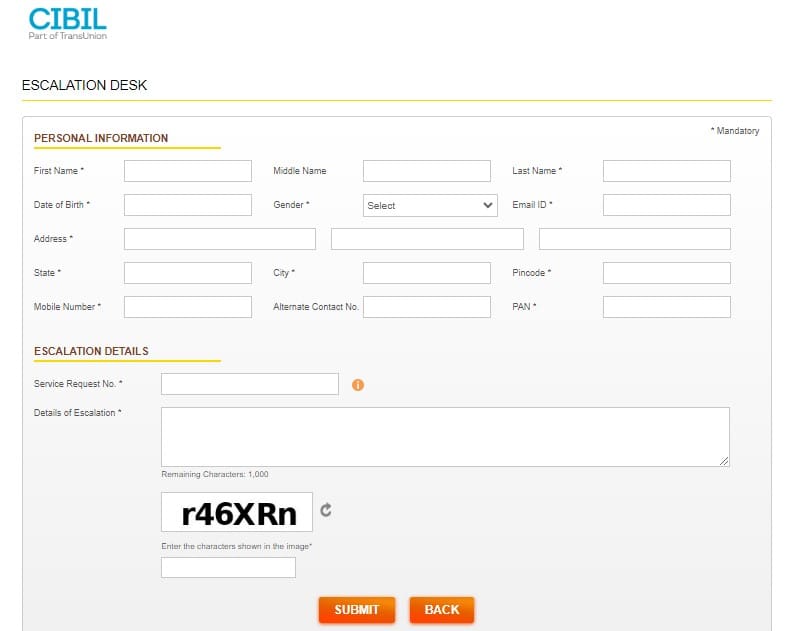Click the Mobile Number field
The width and height of the screenshot is (785, 631).
click(x=188, y=307)
